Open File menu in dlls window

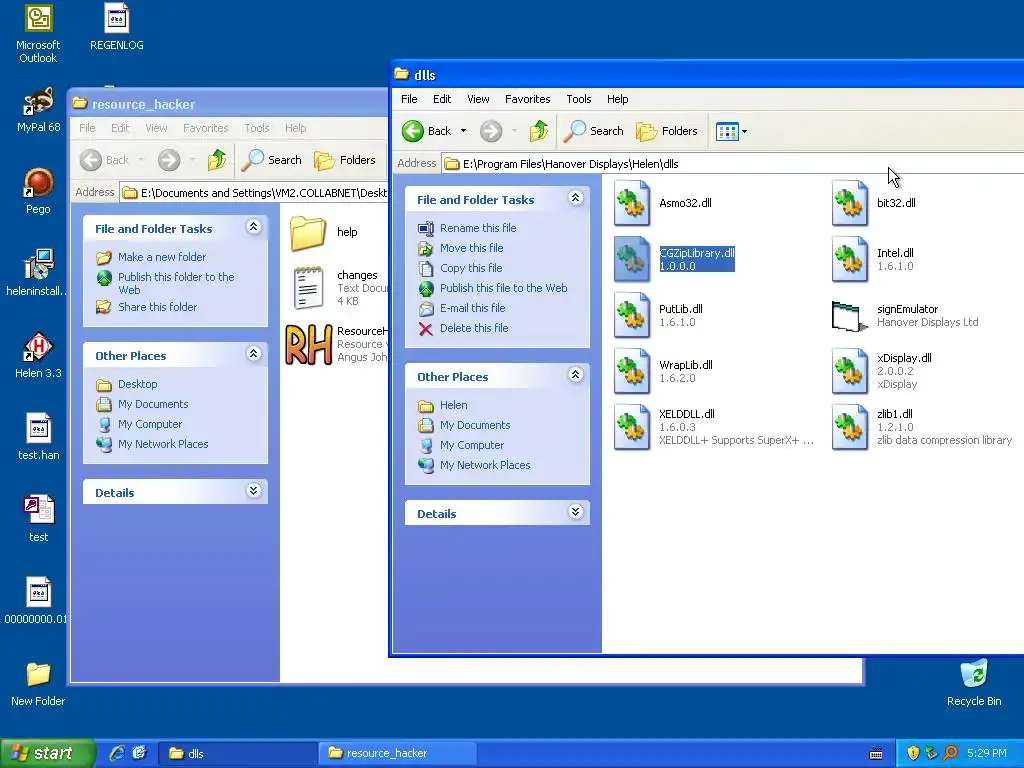(x=409, y=99)
